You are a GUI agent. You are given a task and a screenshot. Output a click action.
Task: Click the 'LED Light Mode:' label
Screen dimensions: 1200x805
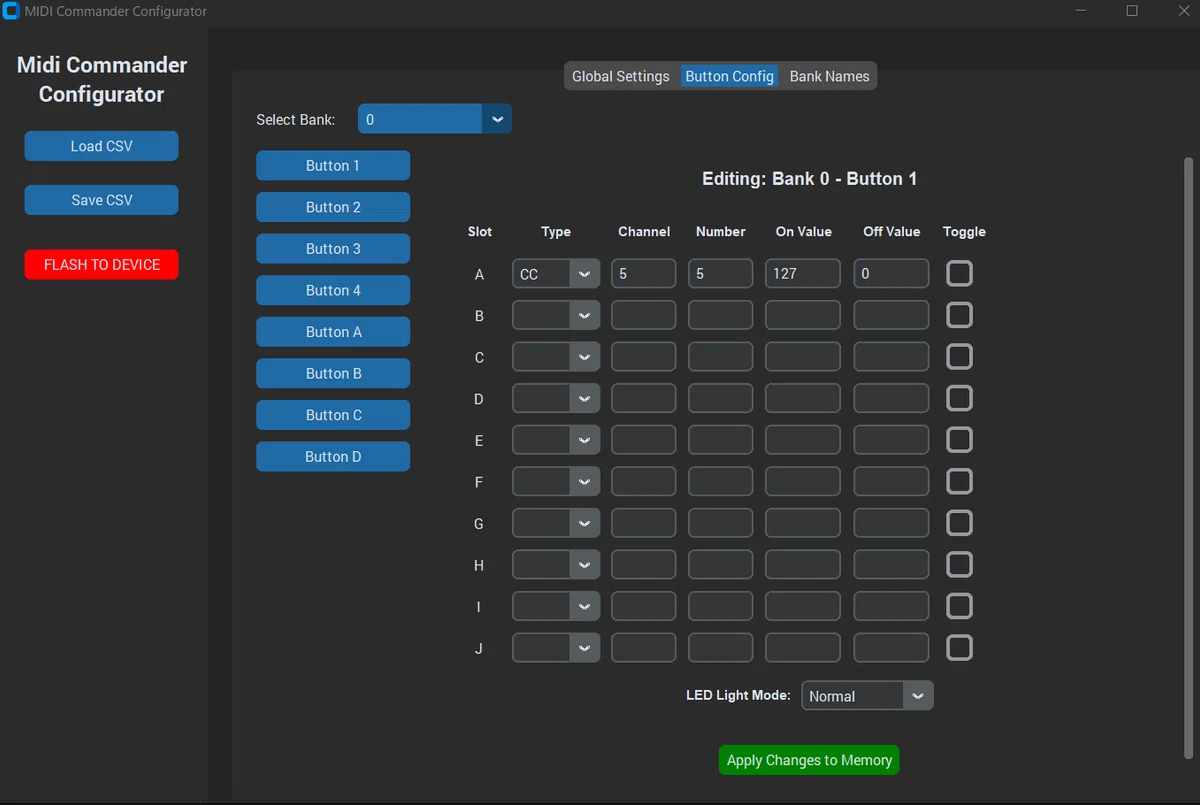point(738,695)
